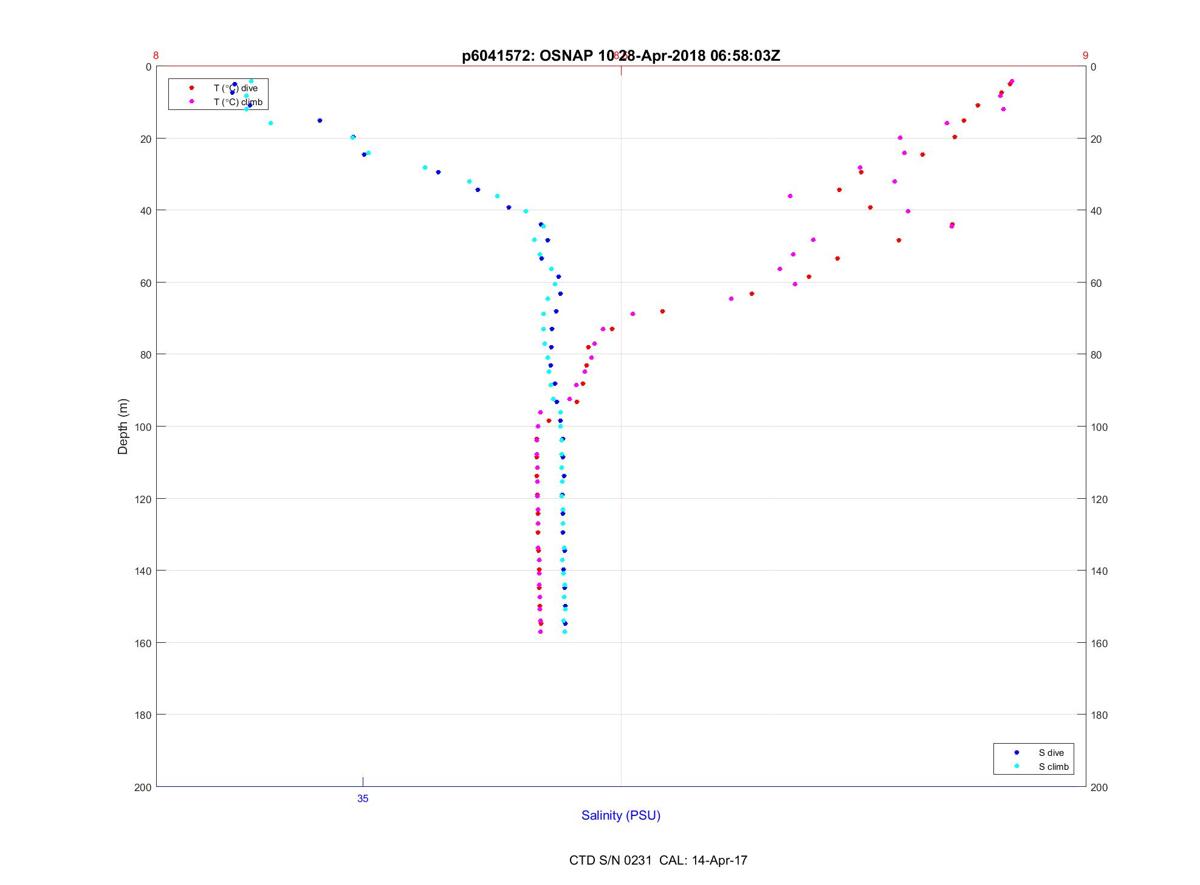The image size is (1200, 885).
Task: Click the red '8' temperature axis label
Action: tap(156, 56)
